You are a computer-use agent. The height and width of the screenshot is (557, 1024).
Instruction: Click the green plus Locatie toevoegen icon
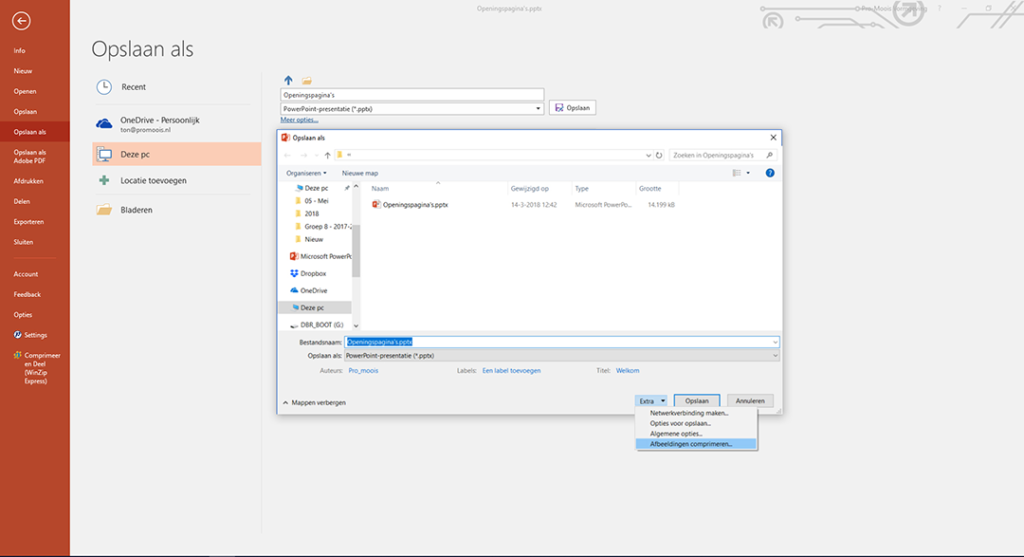[104, 181]
